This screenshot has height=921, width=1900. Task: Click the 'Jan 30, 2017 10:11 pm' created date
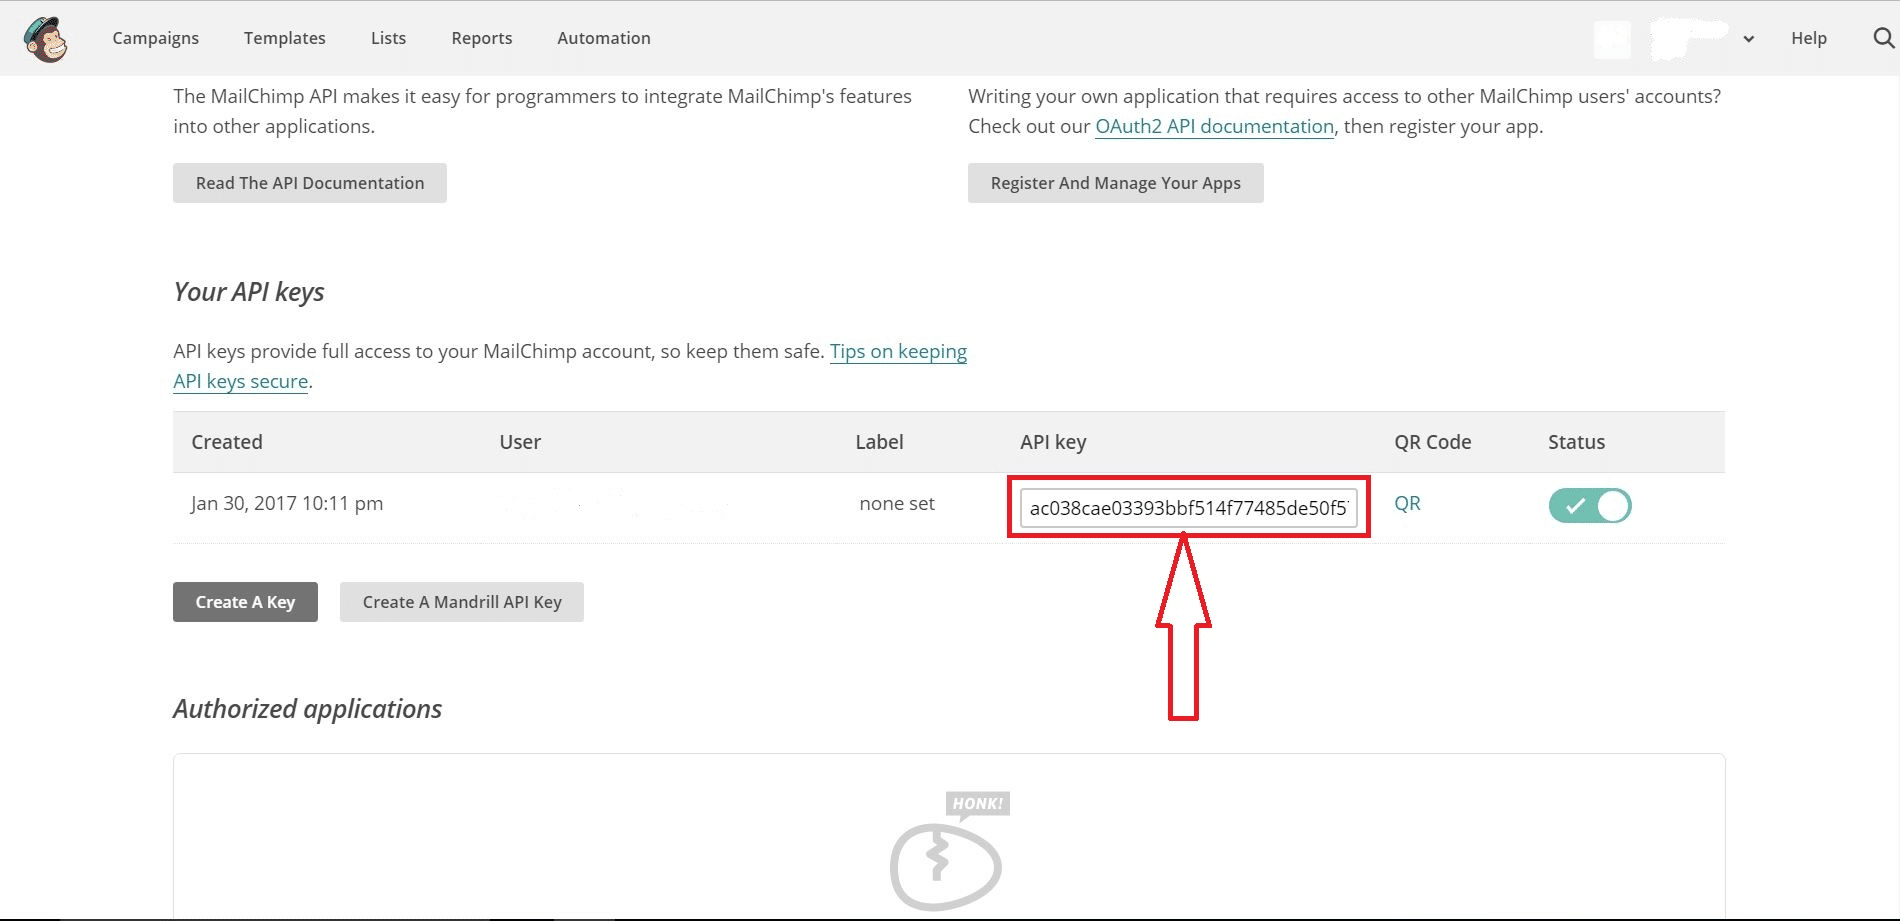coord(287,503)
